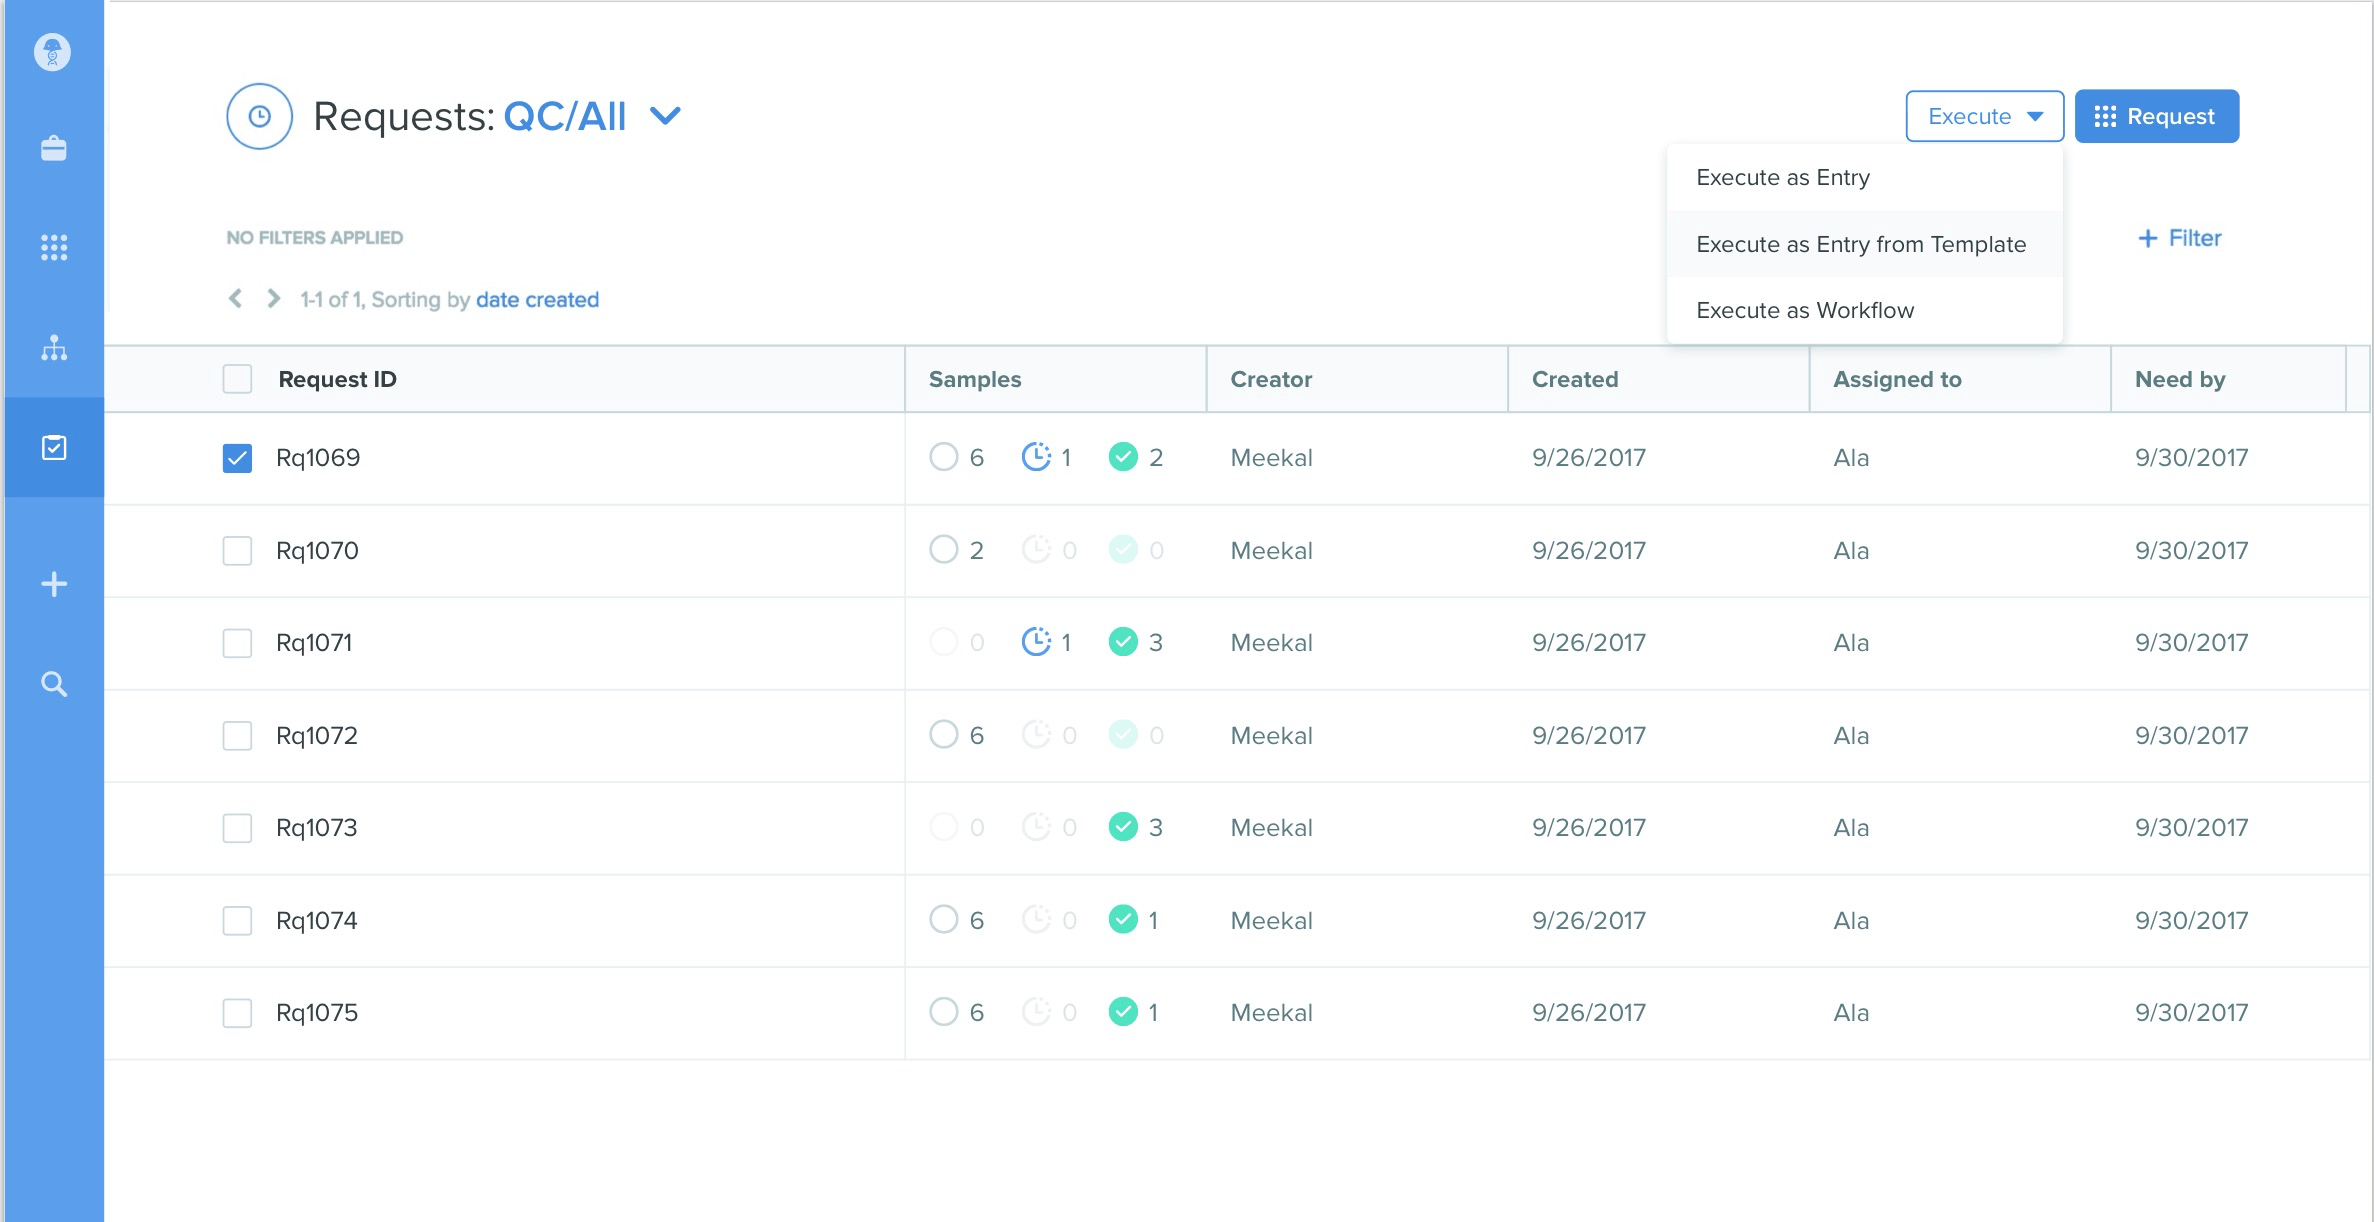Open sorting options via date created link
Image resolution: width=2374 pixels, height=1222 pixels.
[x=537, y=299]
